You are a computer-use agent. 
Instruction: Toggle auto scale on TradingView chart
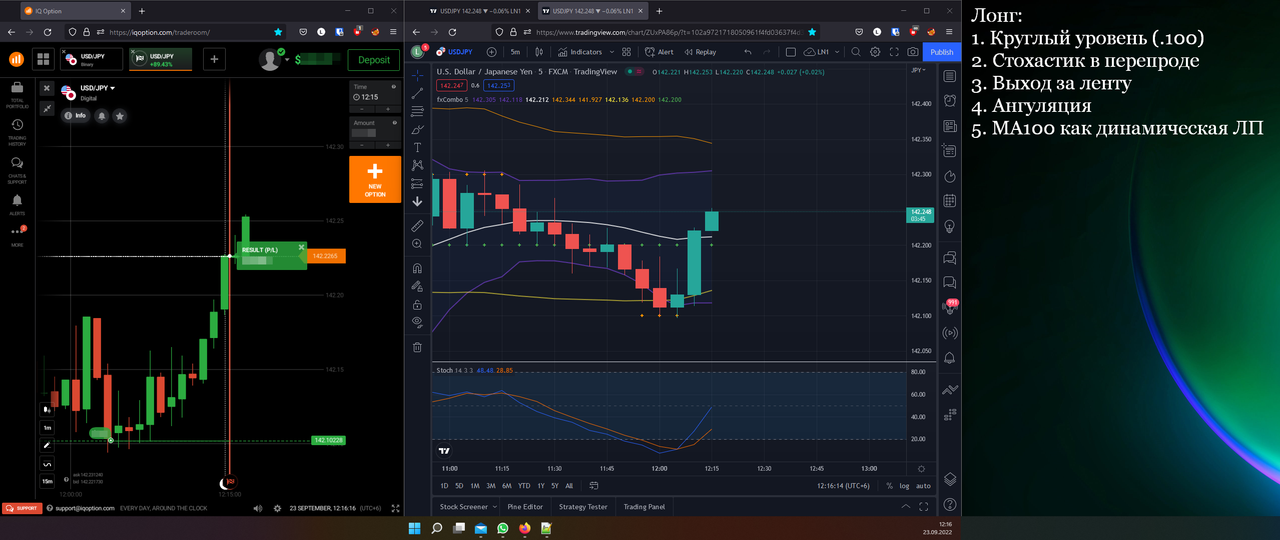pyautogui.click(x=923, y=486)
